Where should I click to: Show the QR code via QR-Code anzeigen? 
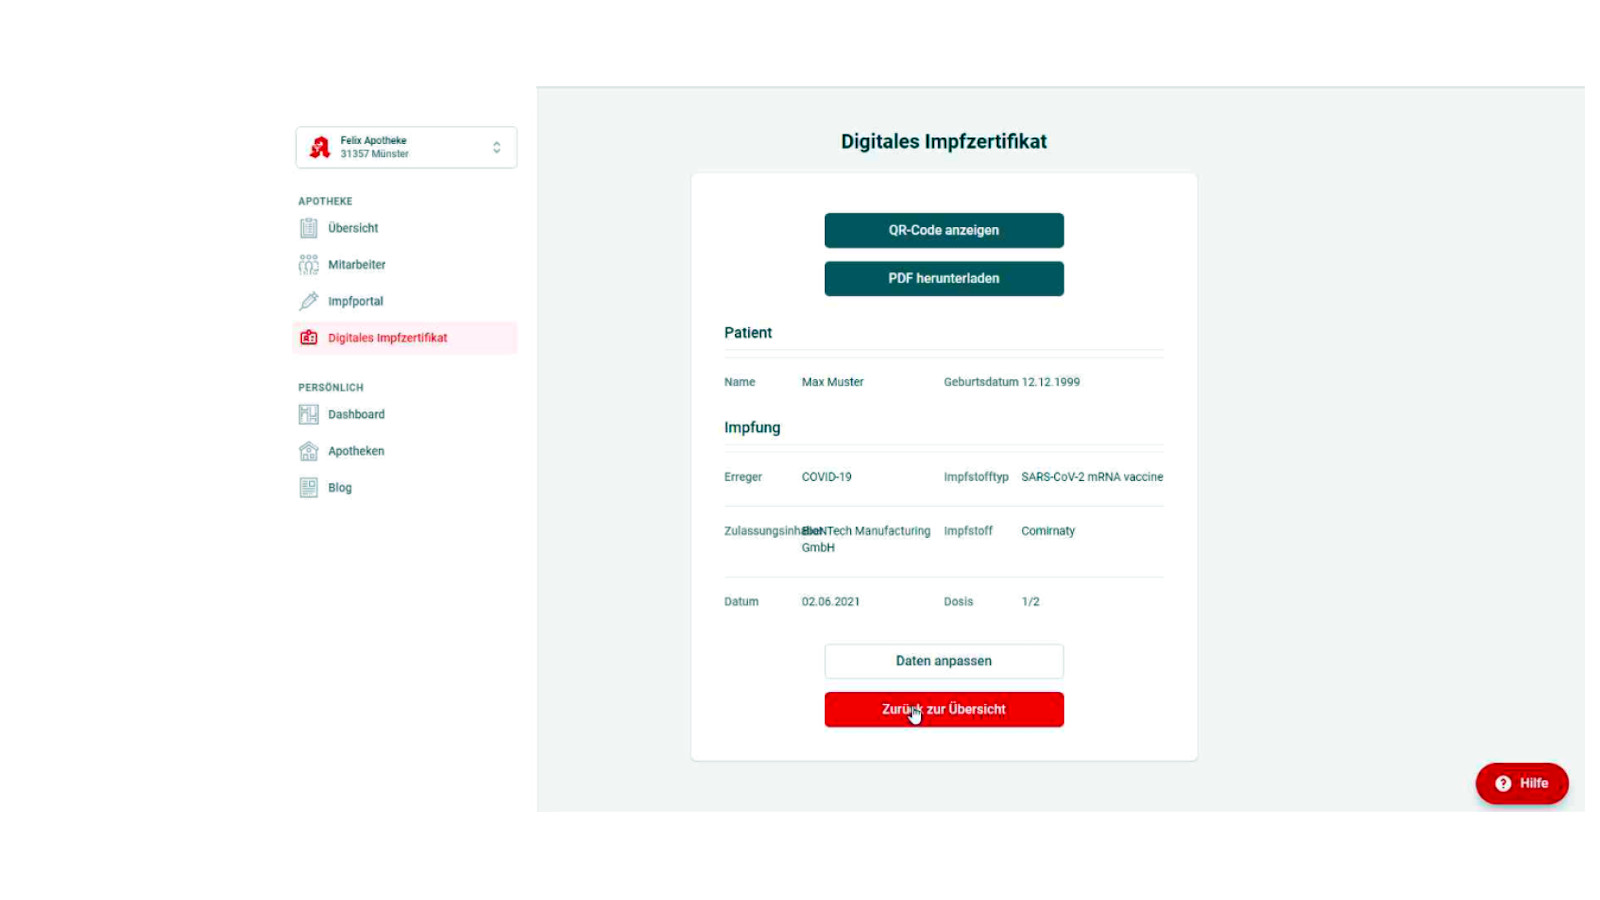coord(943,230)
